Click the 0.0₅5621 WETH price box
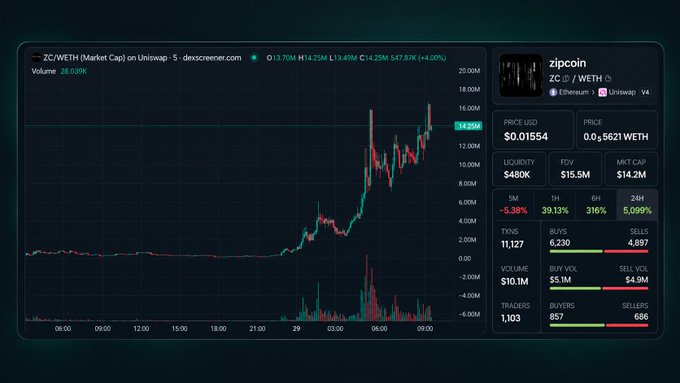 pos(617,130)
